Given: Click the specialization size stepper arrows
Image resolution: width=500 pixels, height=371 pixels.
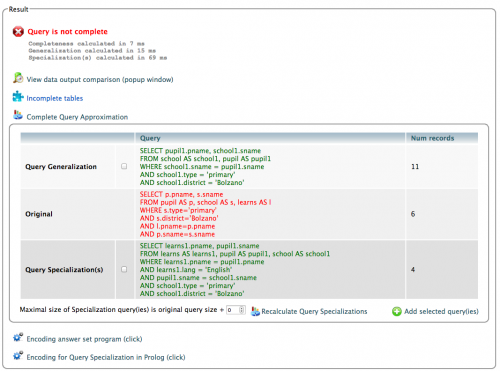Looking at the screenshot, I should pos(242,310).
